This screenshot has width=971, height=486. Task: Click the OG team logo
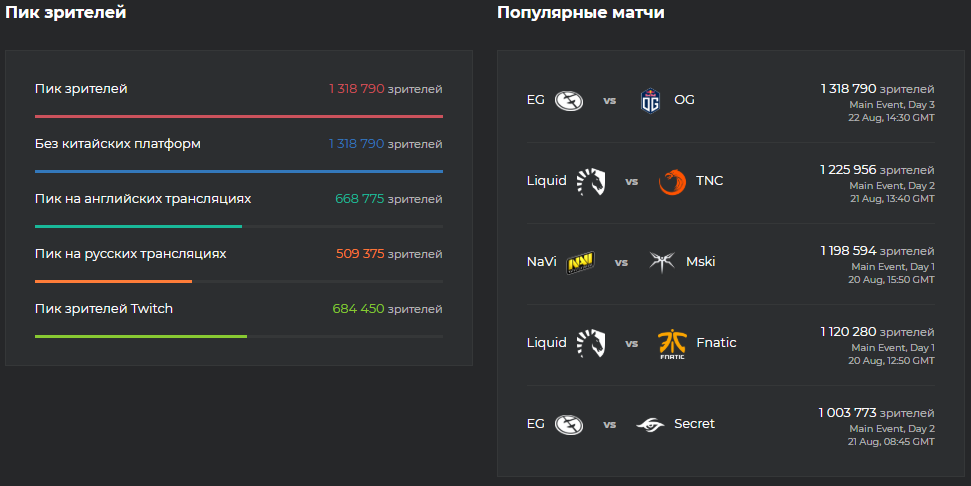tap(650, 100)
